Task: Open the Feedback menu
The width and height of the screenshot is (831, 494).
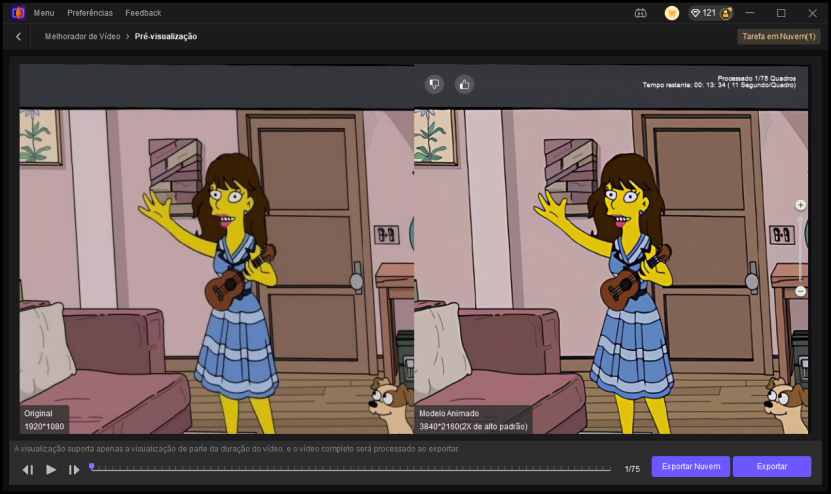Action: click(x=143, y=13)
